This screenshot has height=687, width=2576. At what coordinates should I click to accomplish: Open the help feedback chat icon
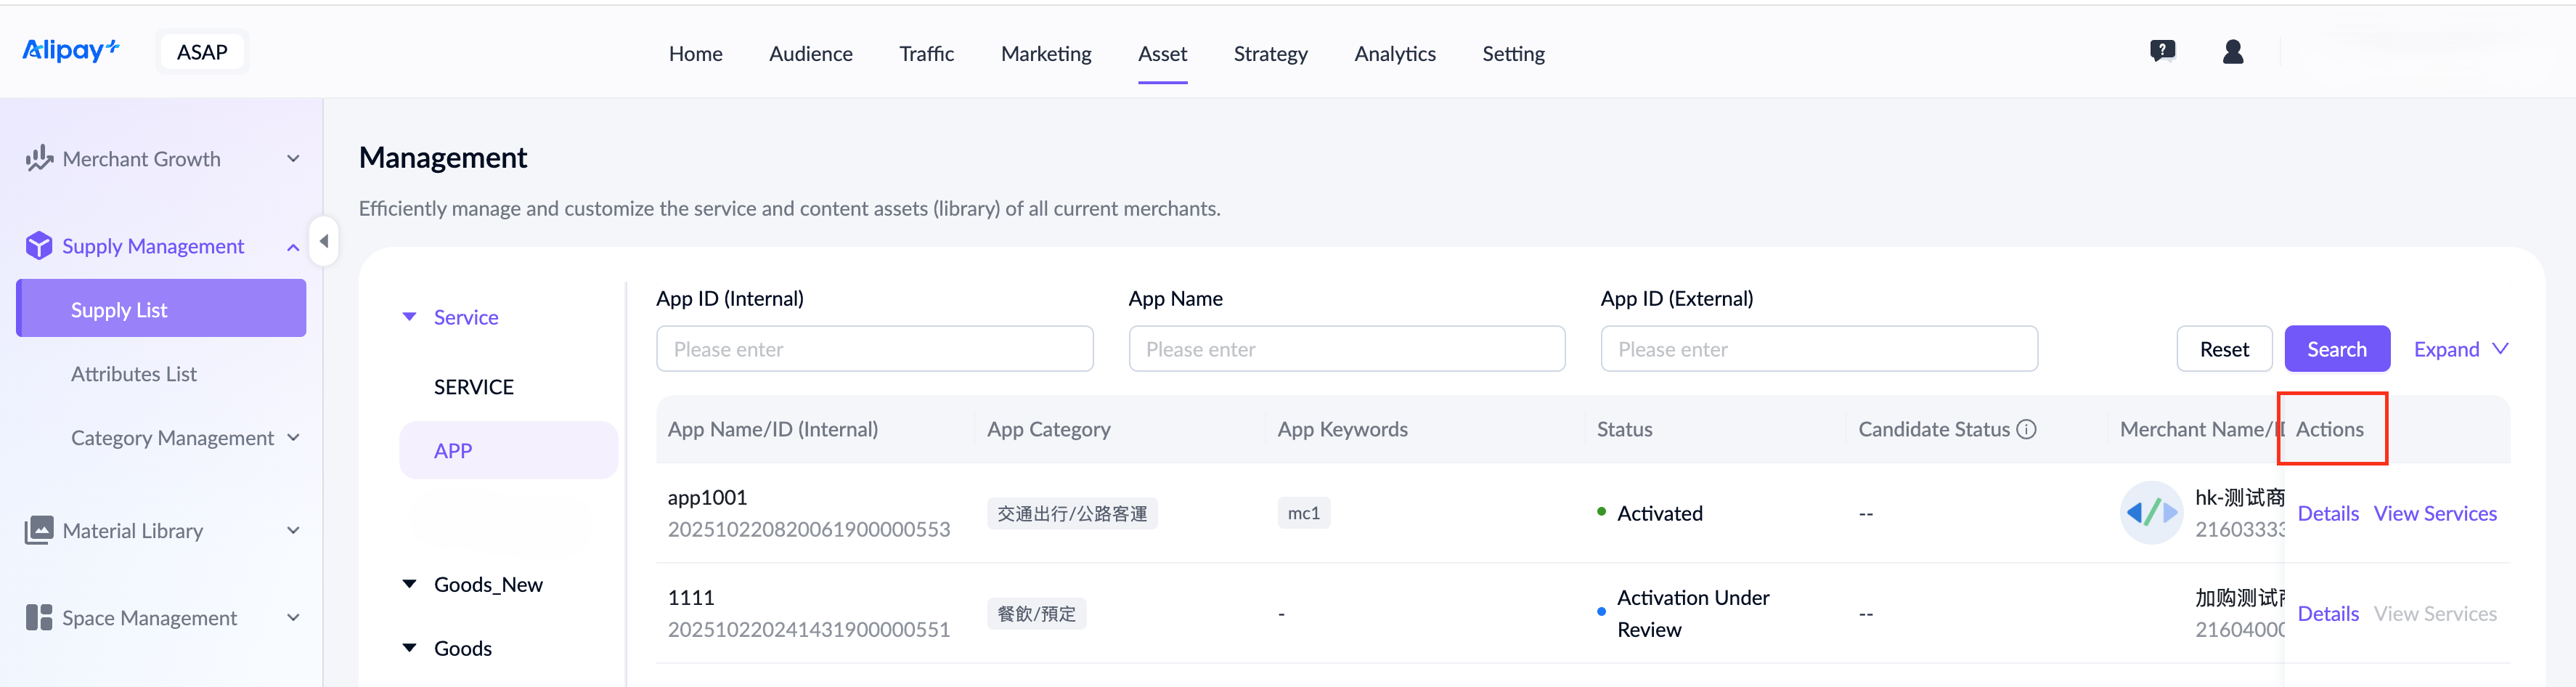[2162, 52]
